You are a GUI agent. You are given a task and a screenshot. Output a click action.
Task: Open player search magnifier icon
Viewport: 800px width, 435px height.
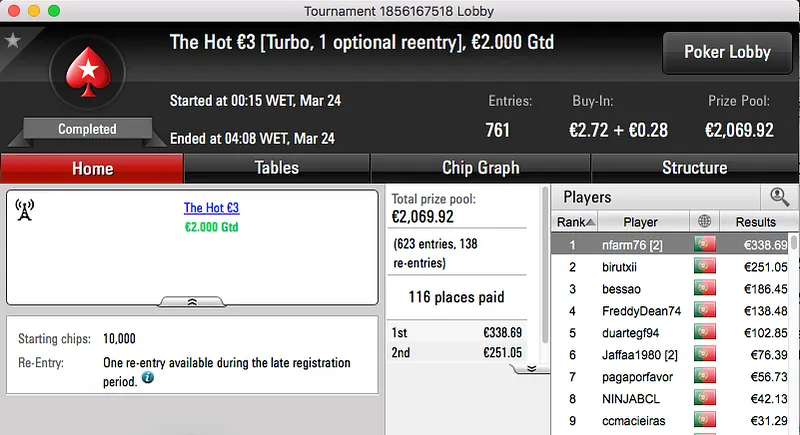tap(778, 197)
